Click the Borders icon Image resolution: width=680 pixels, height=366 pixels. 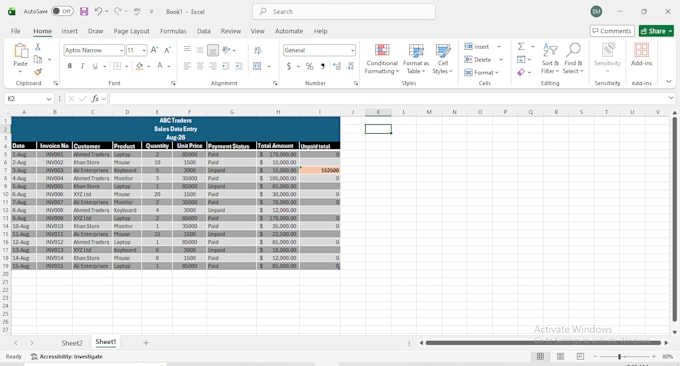[x=117, y=66]
